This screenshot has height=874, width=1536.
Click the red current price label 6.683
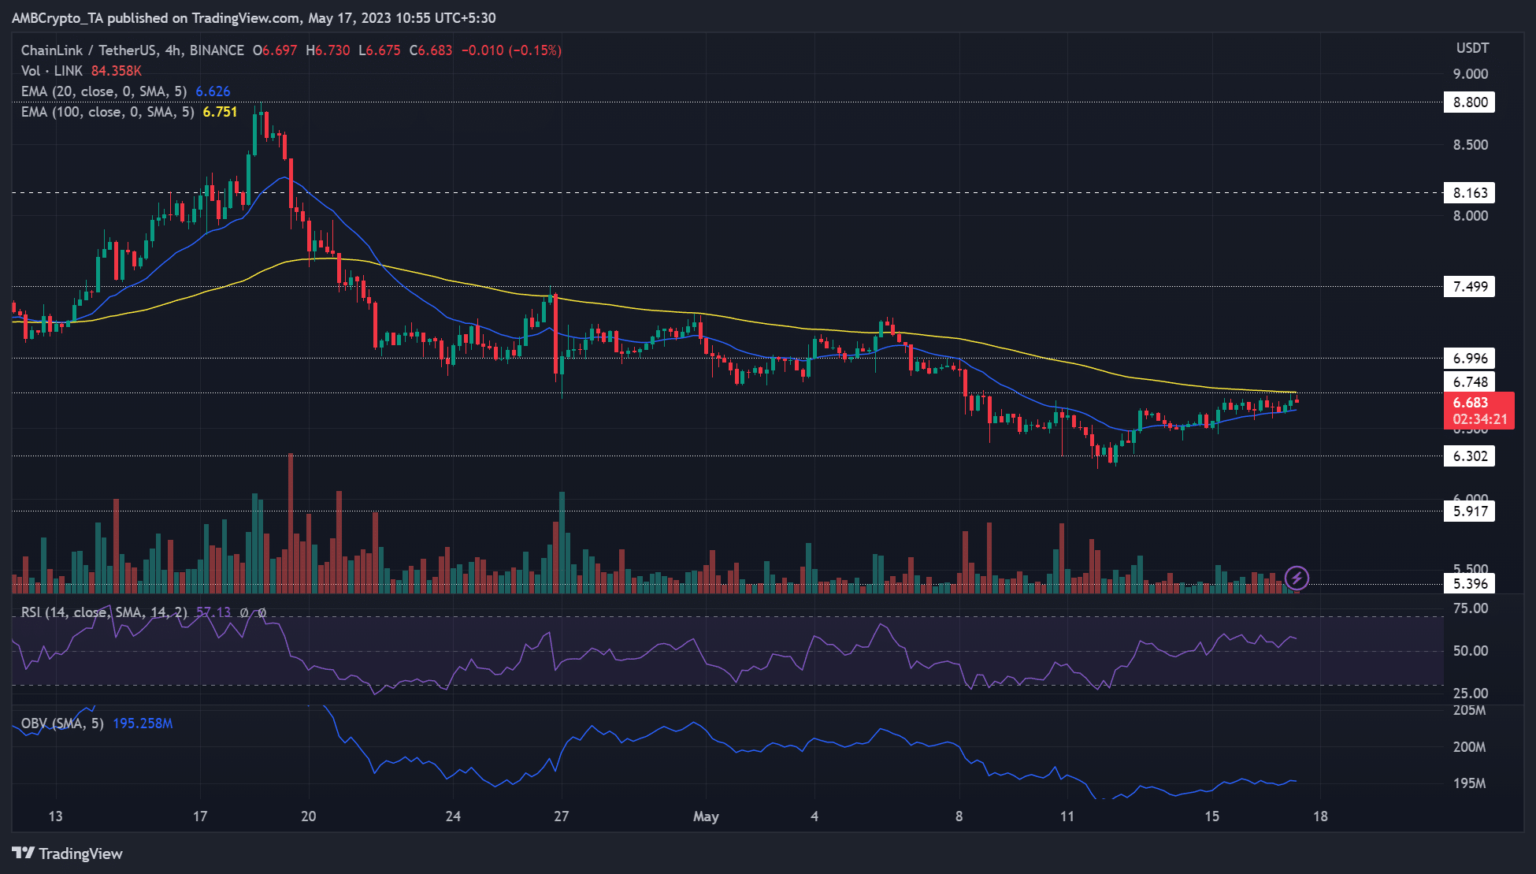(1470, 403)
